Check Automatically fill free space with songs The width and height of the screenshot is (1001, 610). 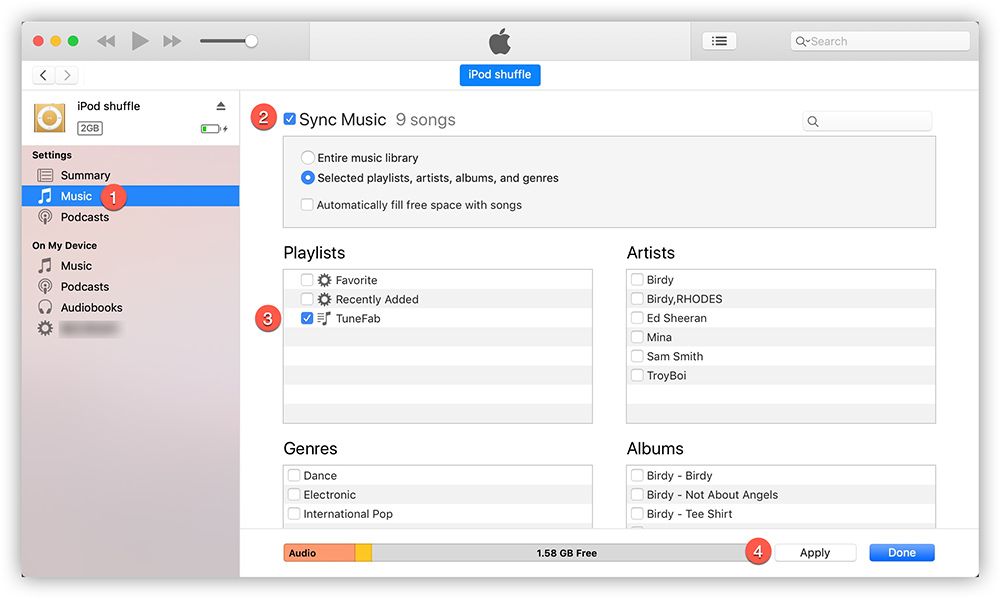(307, 204)
